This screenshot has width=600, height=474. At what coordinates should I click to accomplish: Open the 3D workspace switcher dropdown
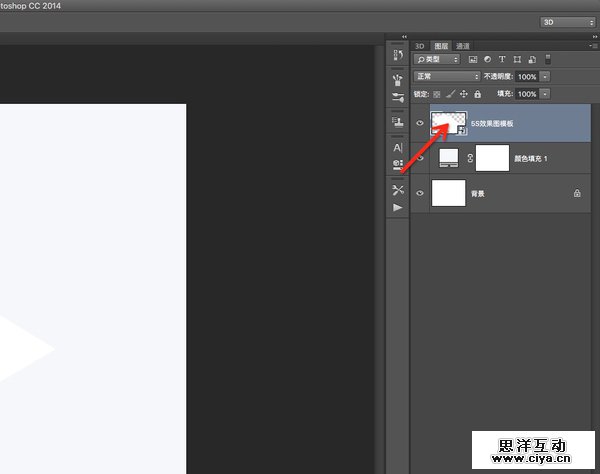pos(567,21)
